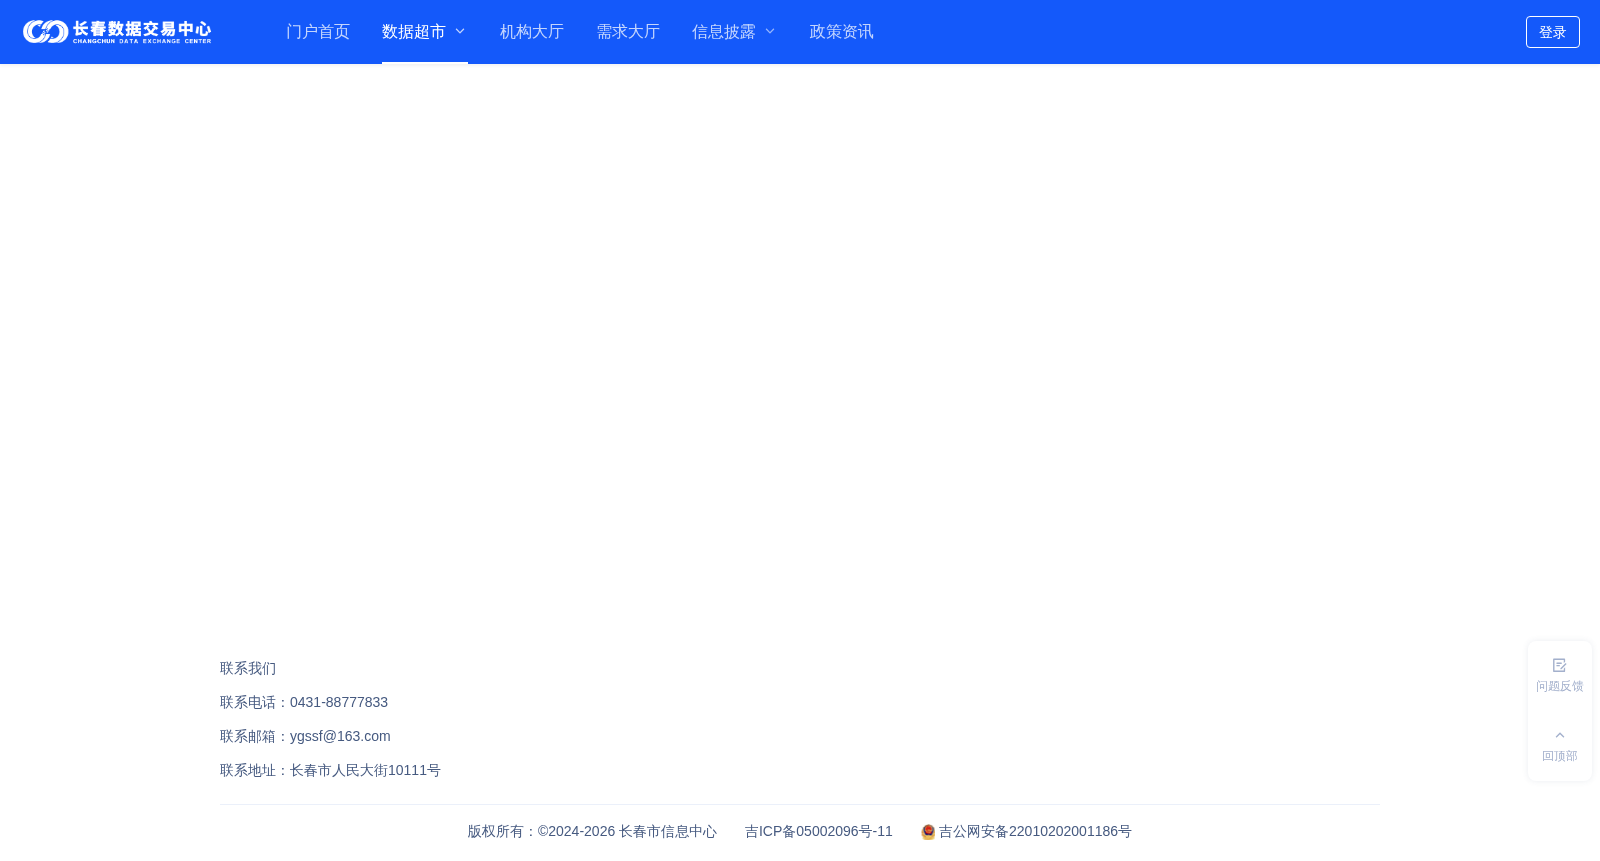
Task: Open the 吉ICP备05002096号-11 link
Action: [x=819, y=831]
